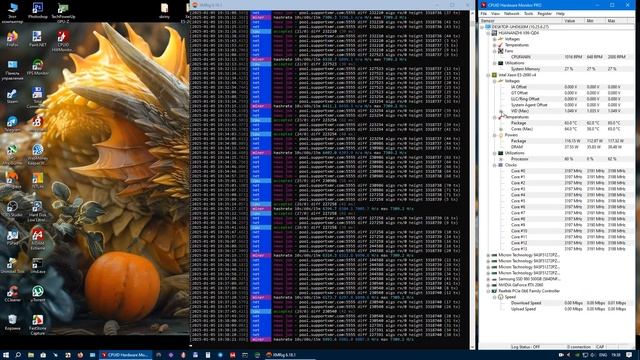Collapse the Xeon Powers node
This screenshot has width=640, height=360.
494,135
